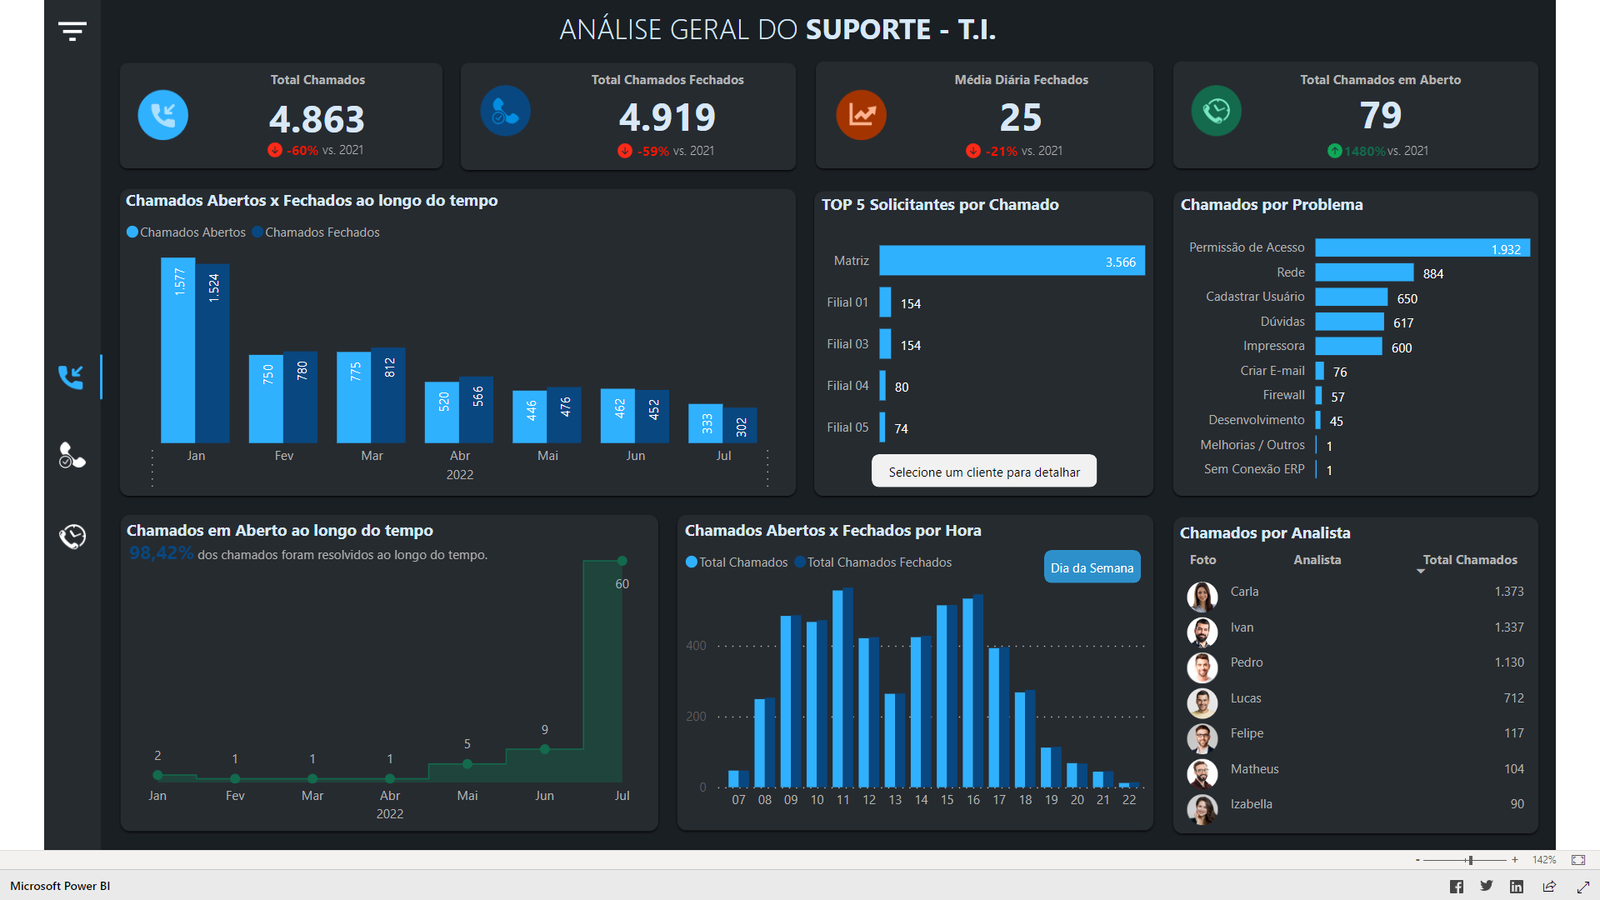The image size is (1600, 900).
Task: Share the report on LinkedIn
Action: point(1516,887)
